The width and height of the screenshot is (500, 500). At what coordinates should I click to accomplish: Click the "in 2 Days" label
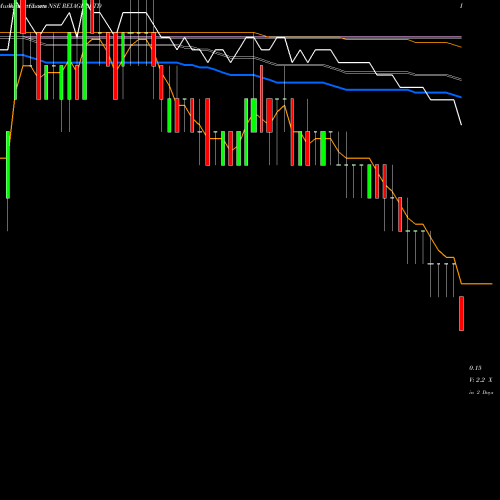pos(481,392)
